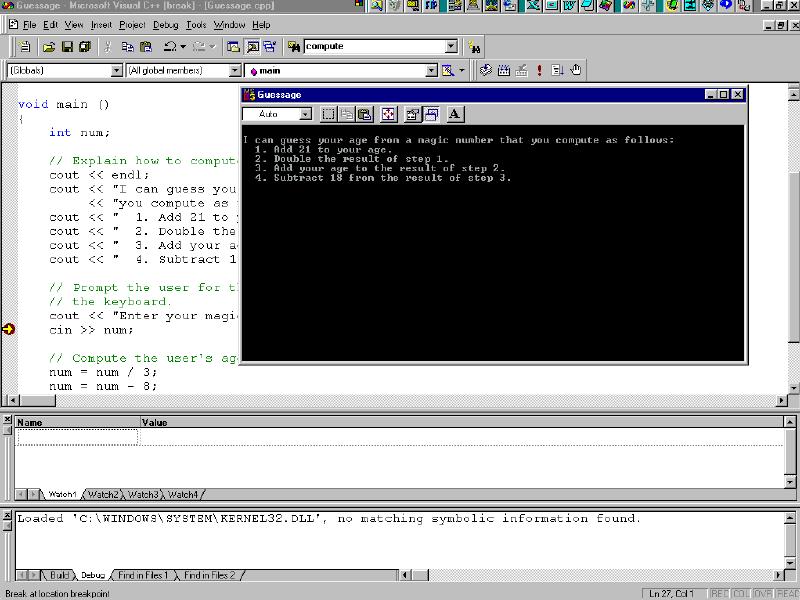This screenshot has height=600, width=800.
Task: Click the Paste icon in Guessage console toolbar
Action: (365, 114)
